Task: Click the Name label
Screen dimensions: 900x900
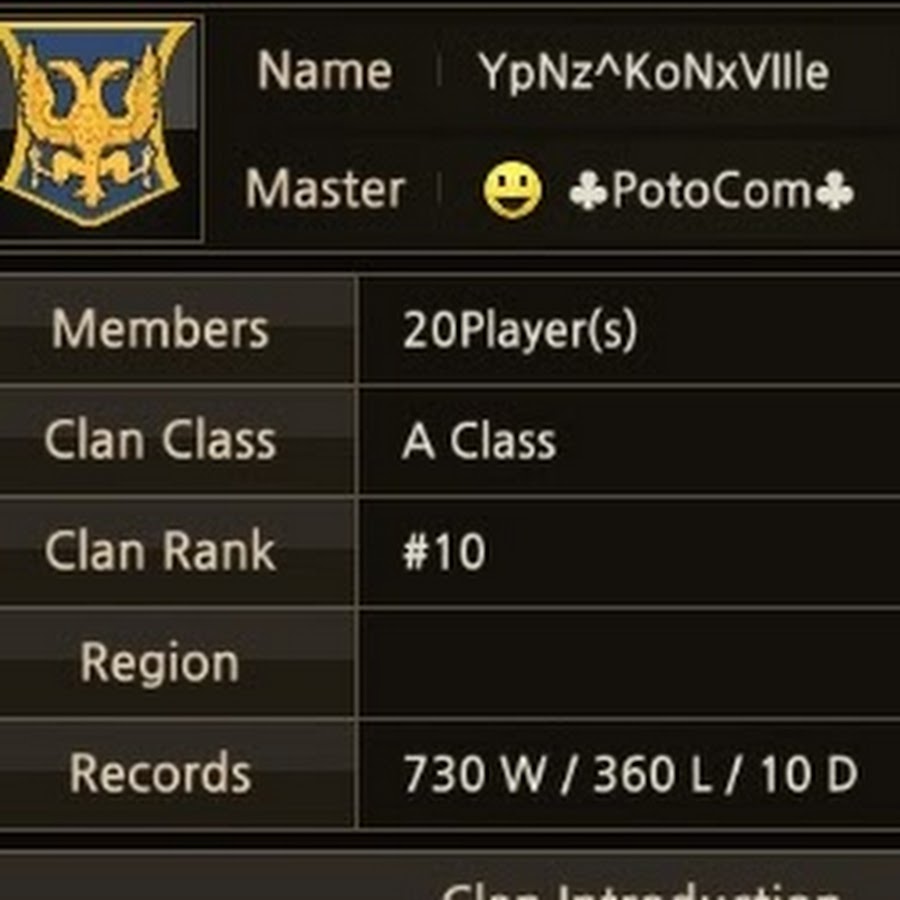Action: pyautogui.click(x=325, y=71)
